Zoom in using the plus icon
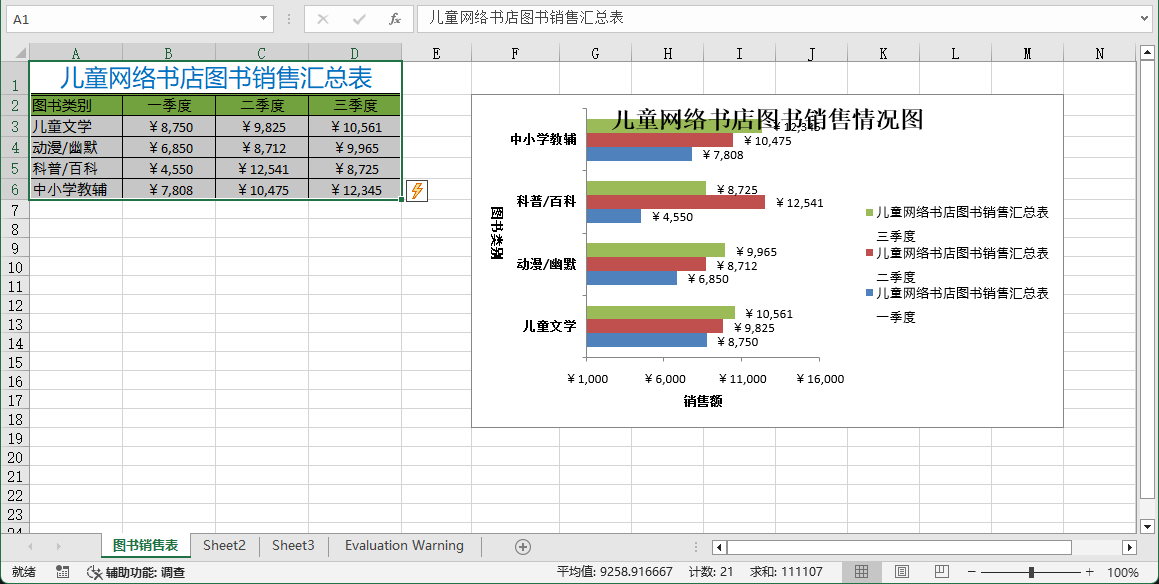Screen dimensions: 1159x584 (1089, 572)
